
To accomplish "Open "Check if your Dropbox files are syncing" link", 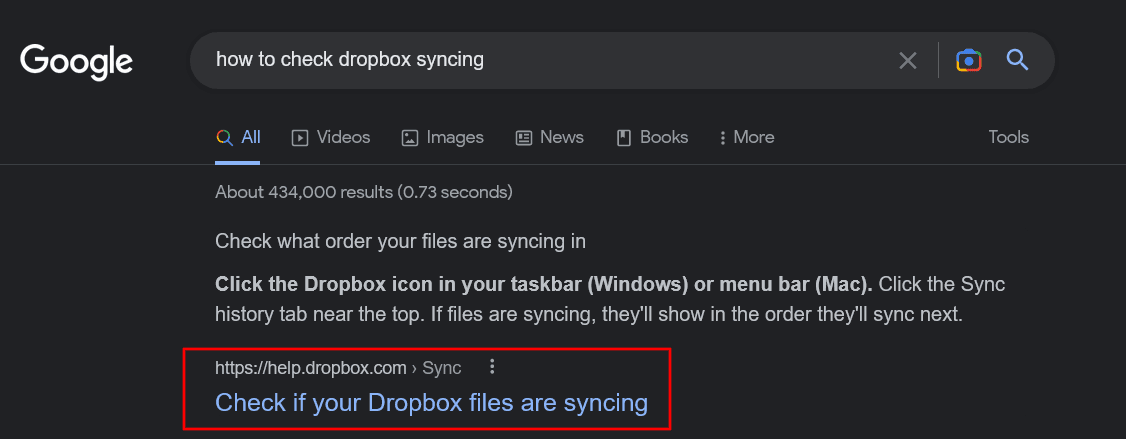I will 431,403.
